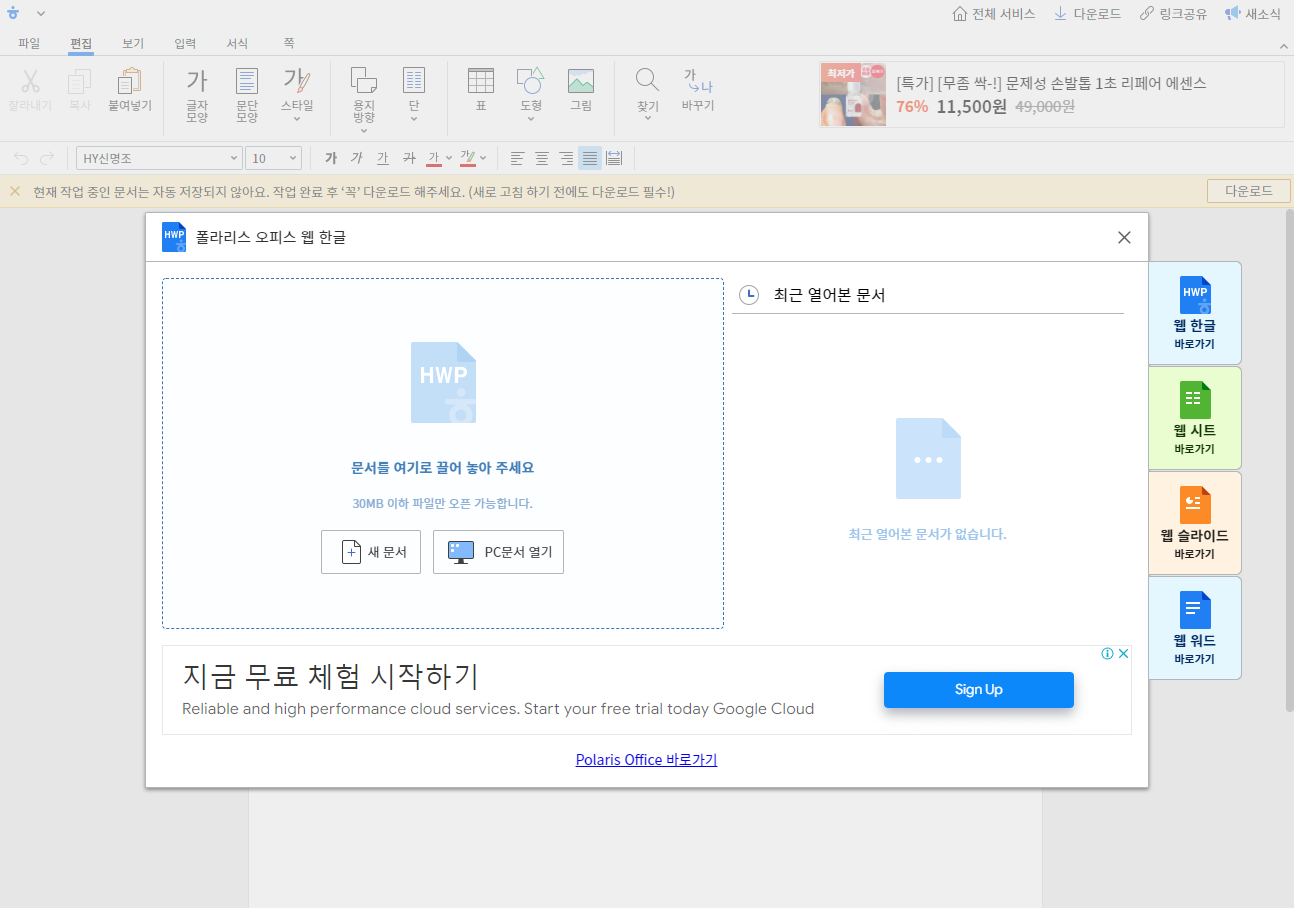Open the 웹 시트 바로가기 side shortcut
Screen dimensions: 1294x908
click(1195, 418)
